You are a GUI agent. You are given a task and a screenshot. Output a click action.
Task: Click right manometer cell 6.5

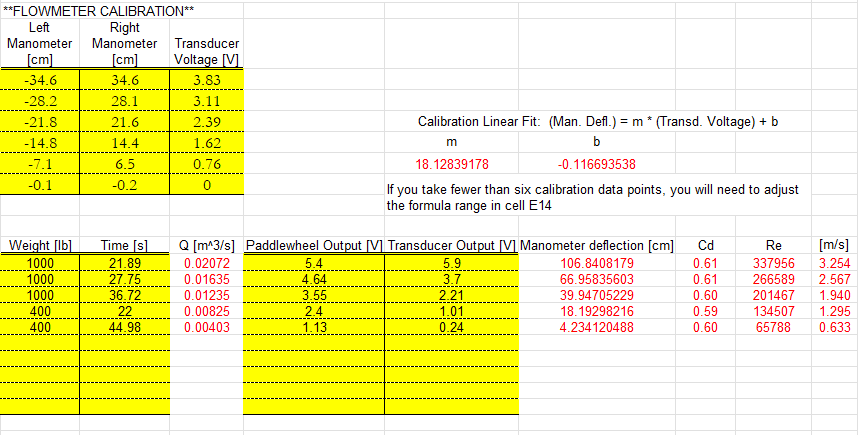(x=125, y=164)
